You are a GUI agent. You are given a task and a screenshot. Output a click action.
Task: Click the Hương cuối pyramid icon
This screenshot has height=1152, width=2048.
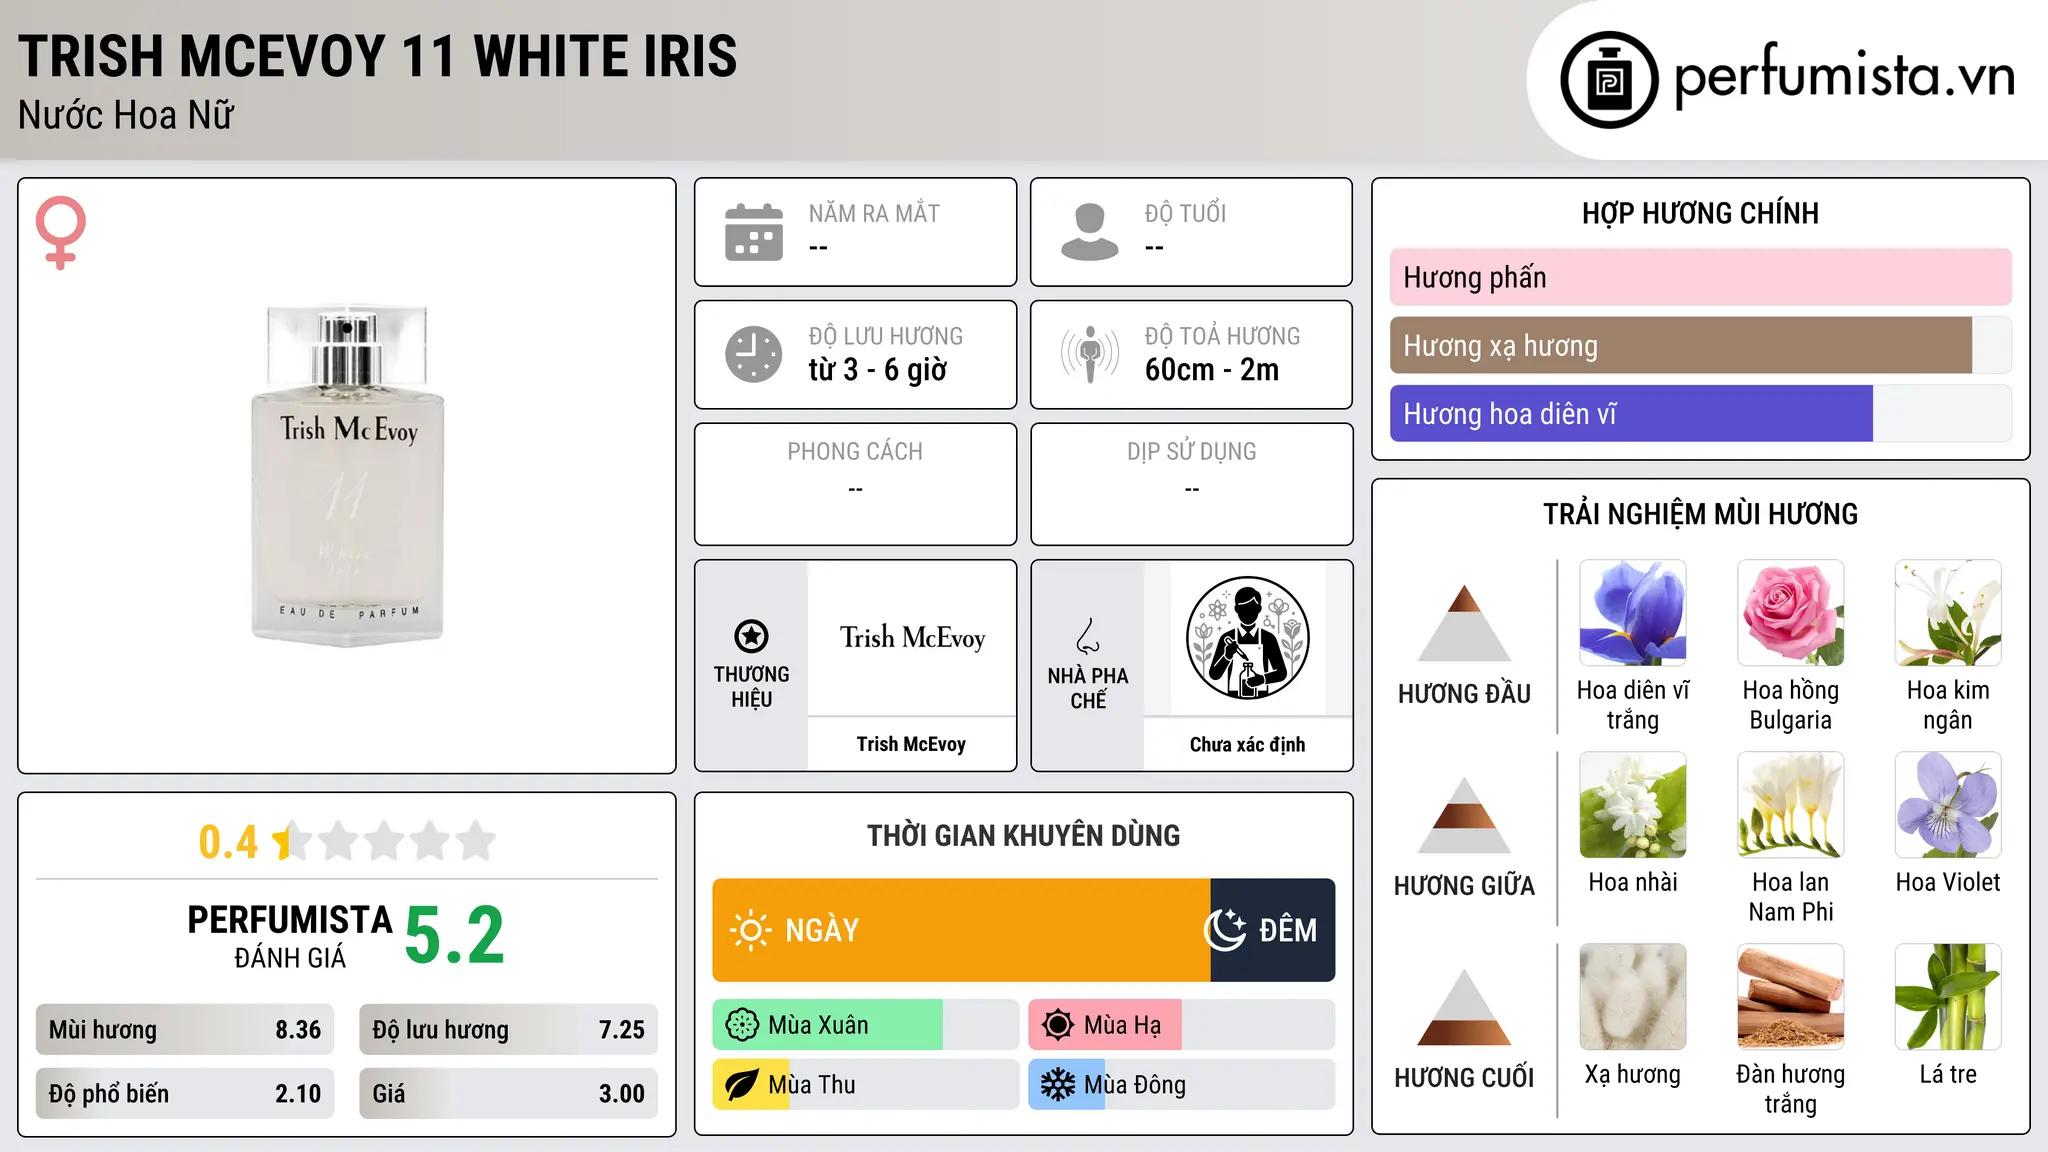pos(1464,1006)
